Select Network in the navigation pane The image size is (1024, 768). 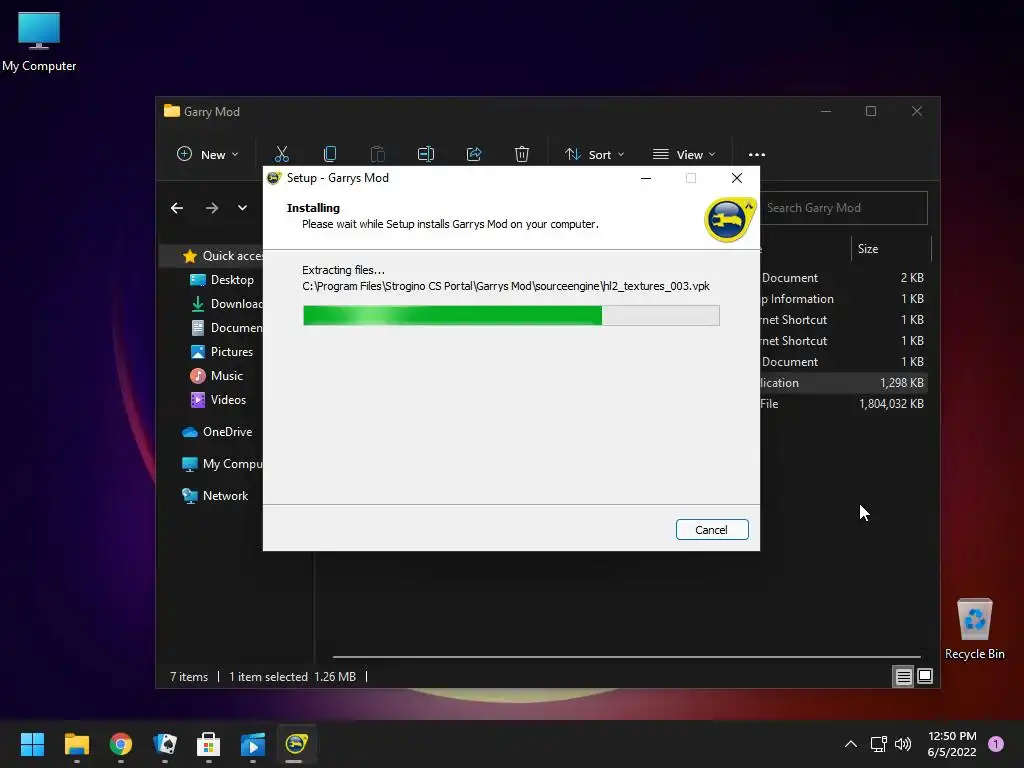coord(215,496)
